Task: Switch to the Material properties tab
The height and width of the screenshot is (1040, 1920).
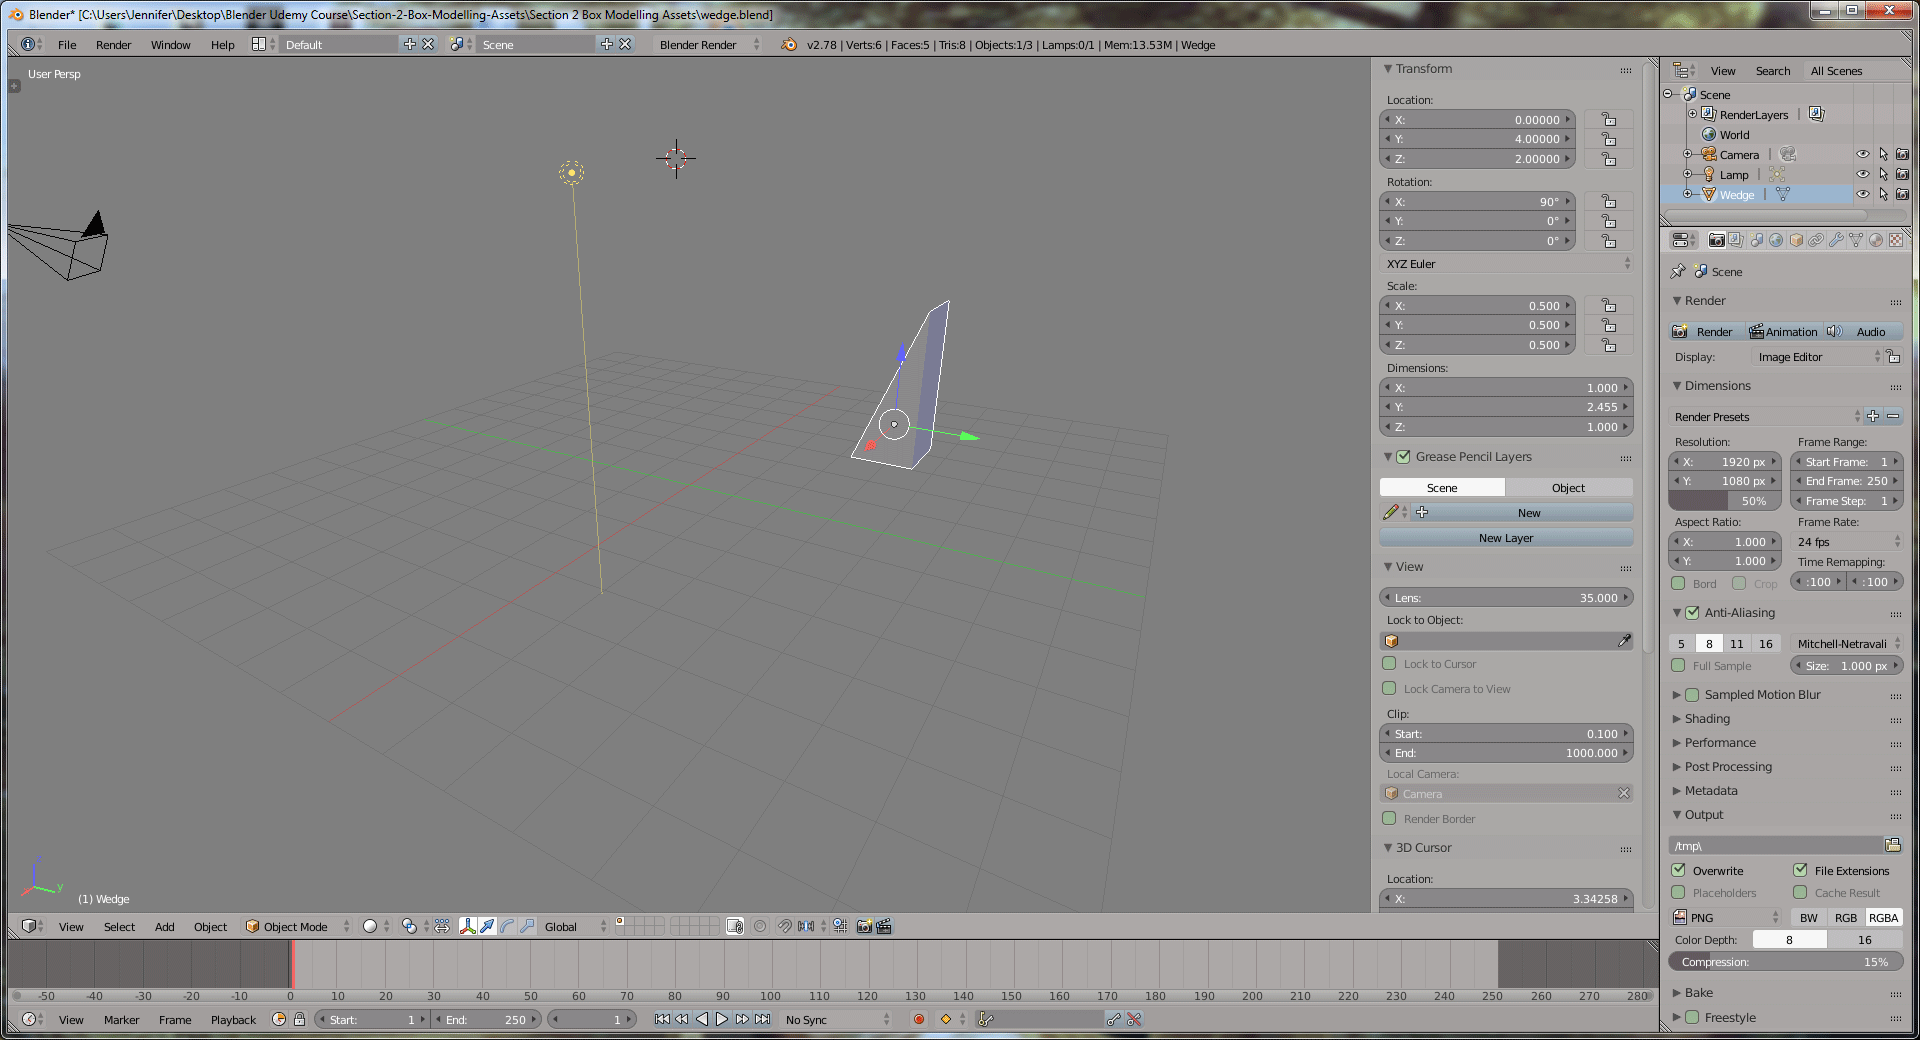Action: pos(1876,240)
